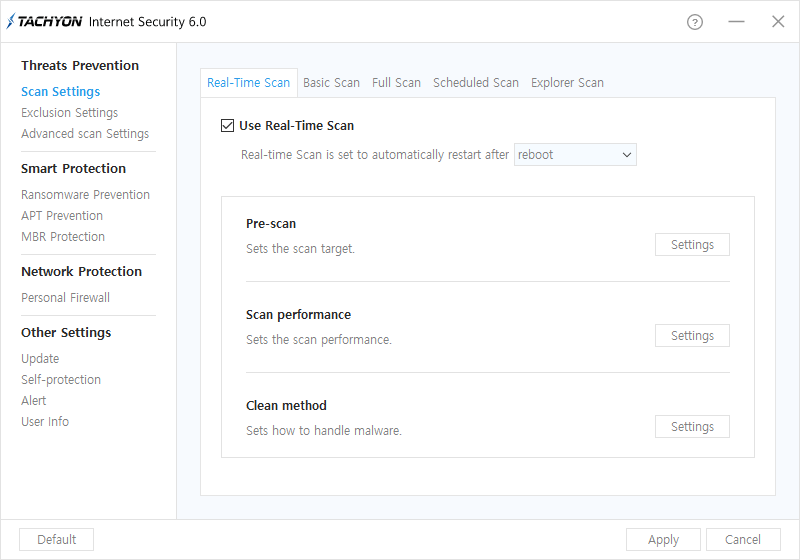The height and width of the screenshot is (560, 800).
Task: Open Pre-scan Settings button
Action: pos(692,245)
